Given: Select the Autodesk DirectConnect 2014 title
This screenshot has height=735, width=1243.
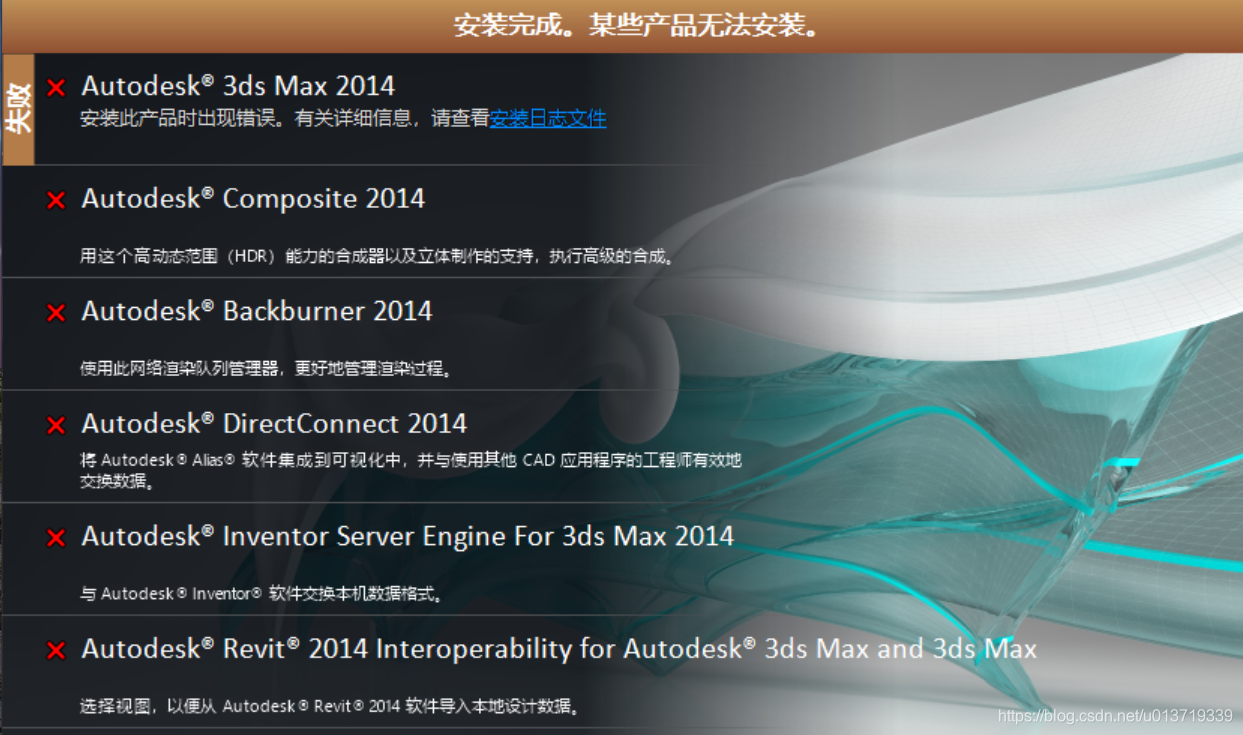Looking at the screenshot, I should pos(274,424).
